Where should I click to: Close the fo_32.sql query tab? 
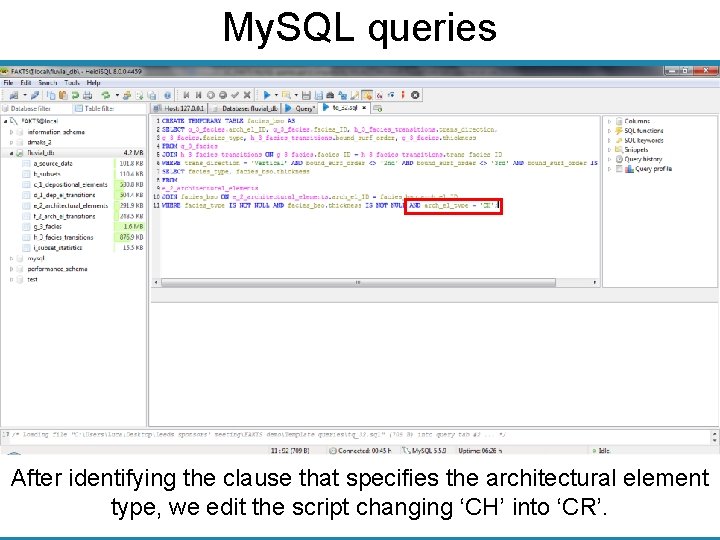364,107
